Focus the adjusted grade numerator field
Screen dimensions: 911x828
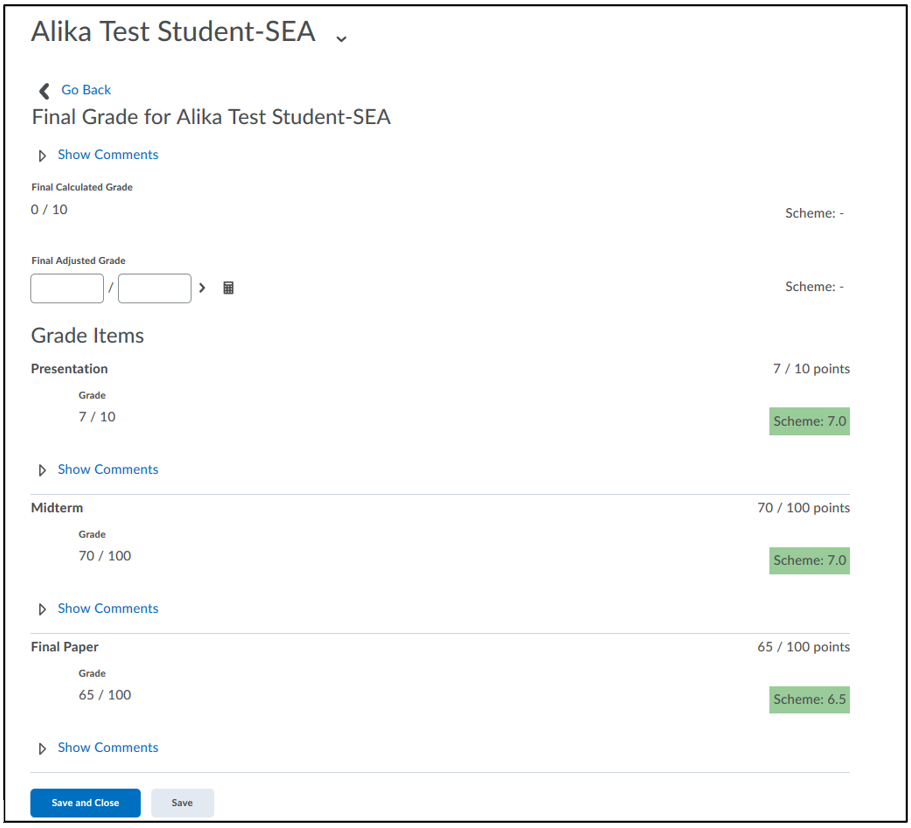67,288
